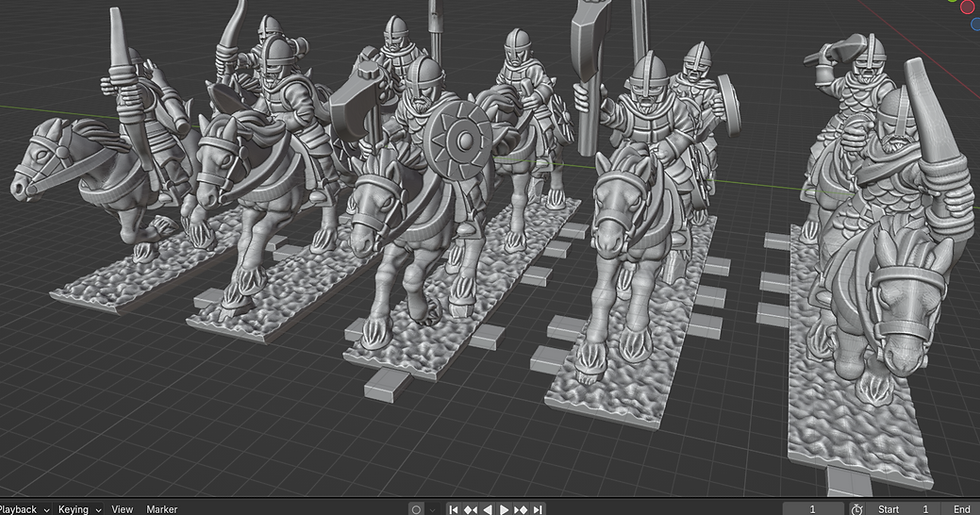This screenshot has height=515, width=980.
Task: Click the End frame field
Action: (x=959, y=509)
